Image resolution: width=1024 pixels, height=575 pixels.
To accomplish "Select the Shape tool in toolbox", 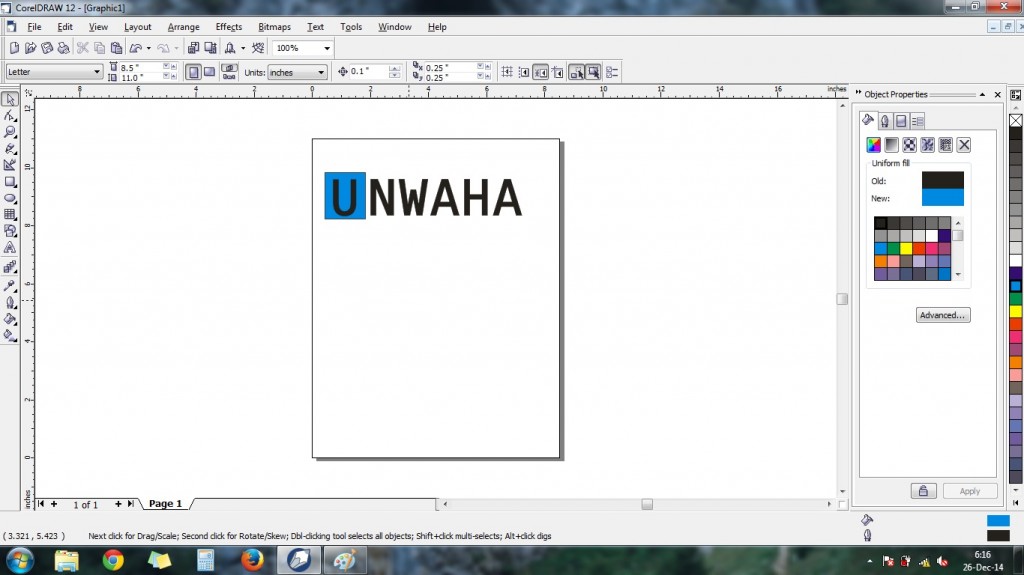I will click(10, 116).
